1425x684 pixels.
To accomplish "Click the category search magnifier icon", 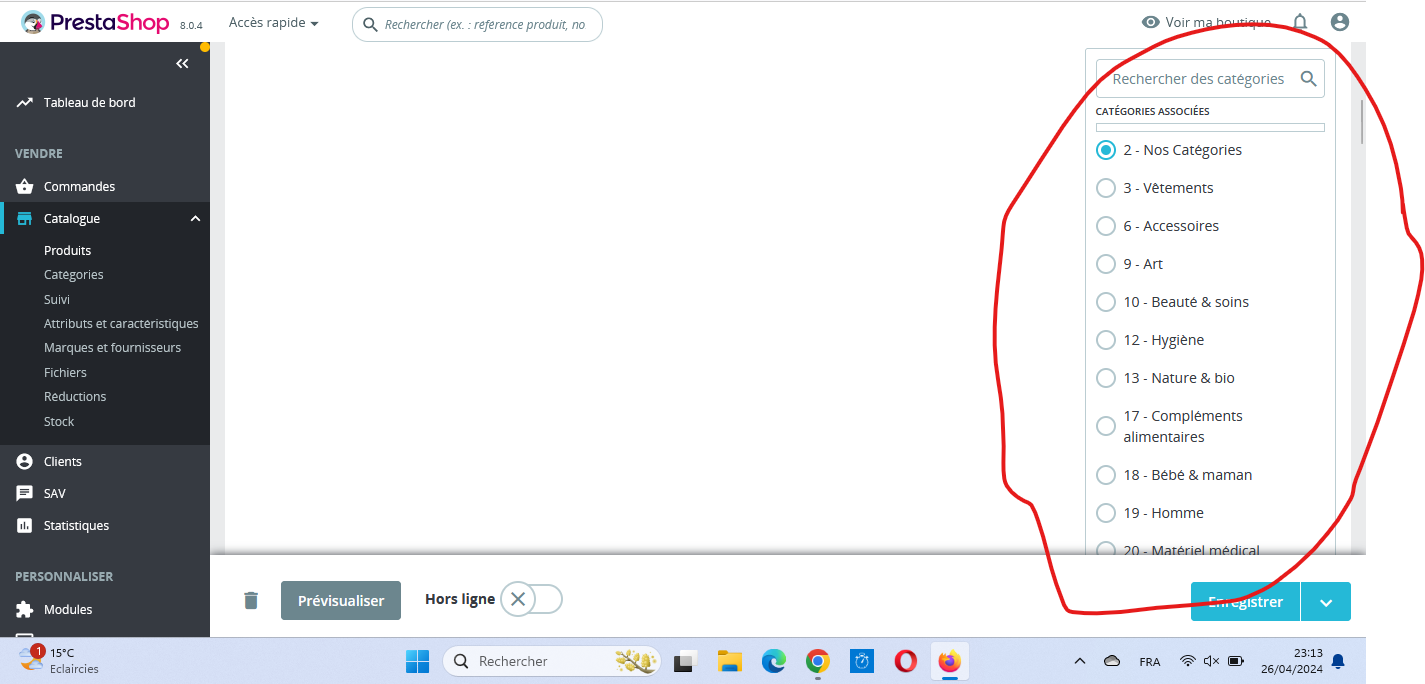I will pos(1308,78).
